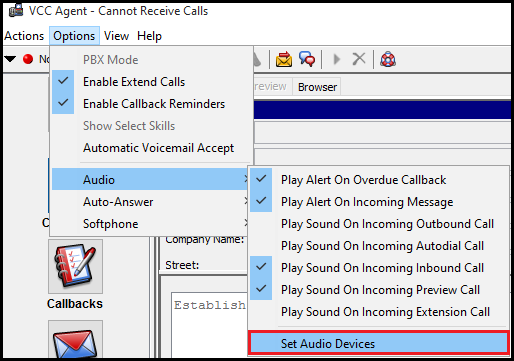The height and width of the screenshot is (361, 514).
Task: Click the X cancel toolbar icon
Action: tap(359, 59)
